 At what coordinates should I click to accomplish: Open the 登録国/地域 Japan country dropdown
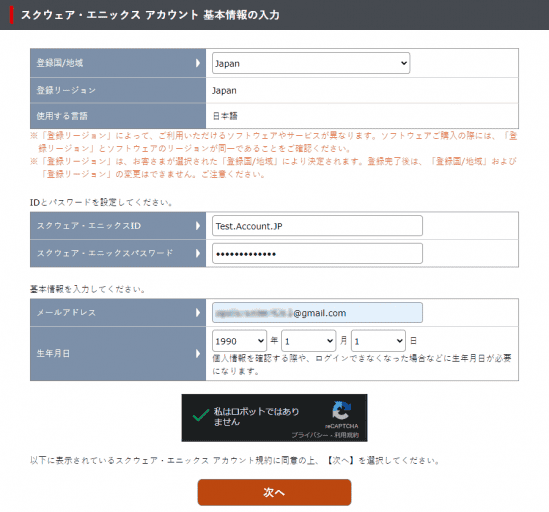coord(311,63)
